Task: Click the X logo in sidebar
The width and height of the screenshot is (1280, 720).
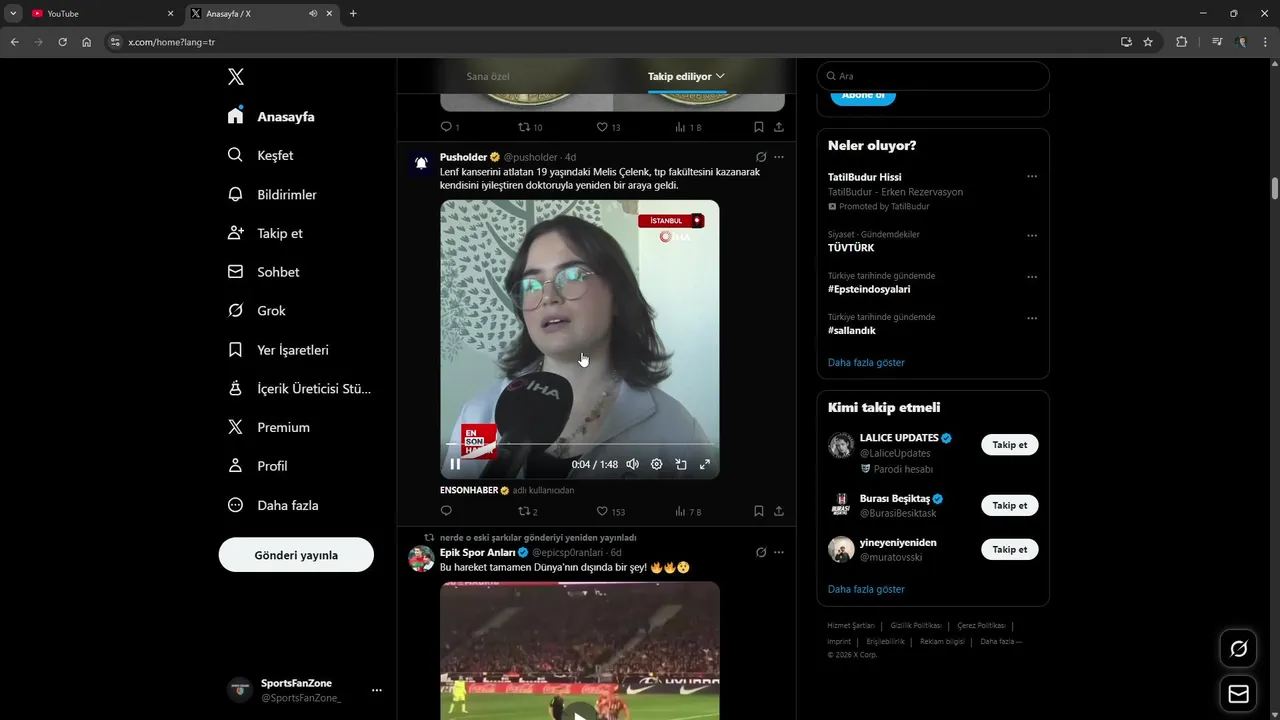Action: (236, 77)
